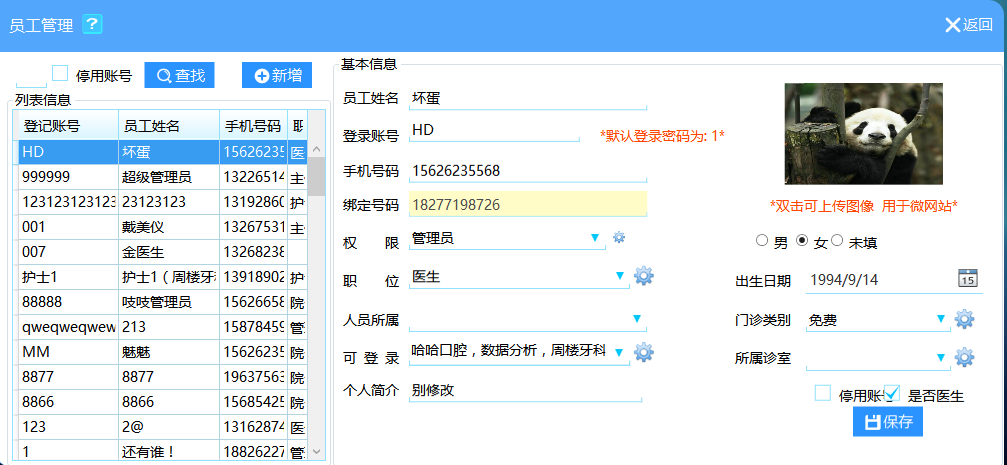Sort by 登记账号 column header

(x=68, y=126)
